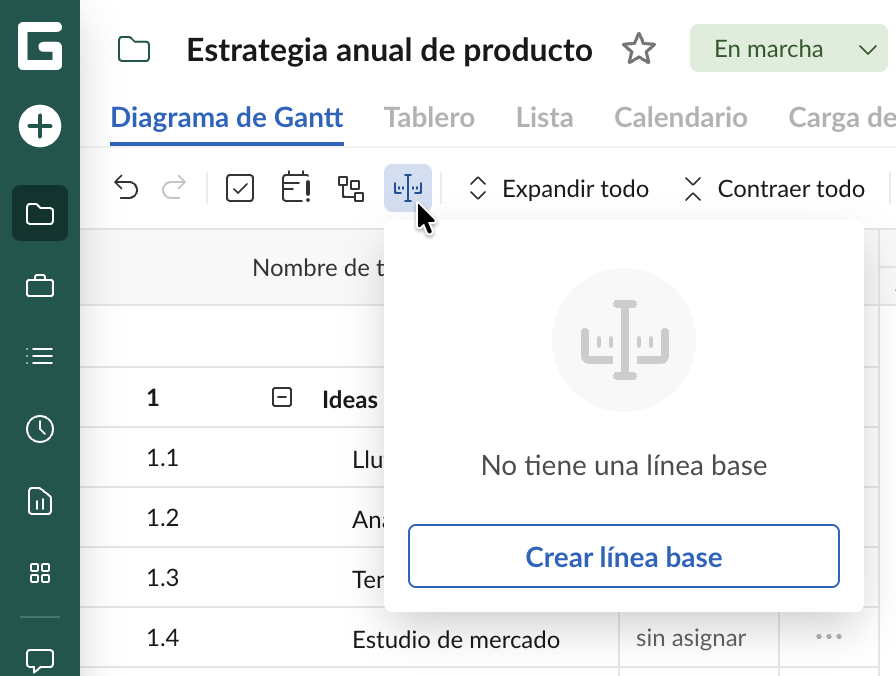Open the briefcase portfolio icon in sidebar
896x676 pixels.
tap(40, 285)
